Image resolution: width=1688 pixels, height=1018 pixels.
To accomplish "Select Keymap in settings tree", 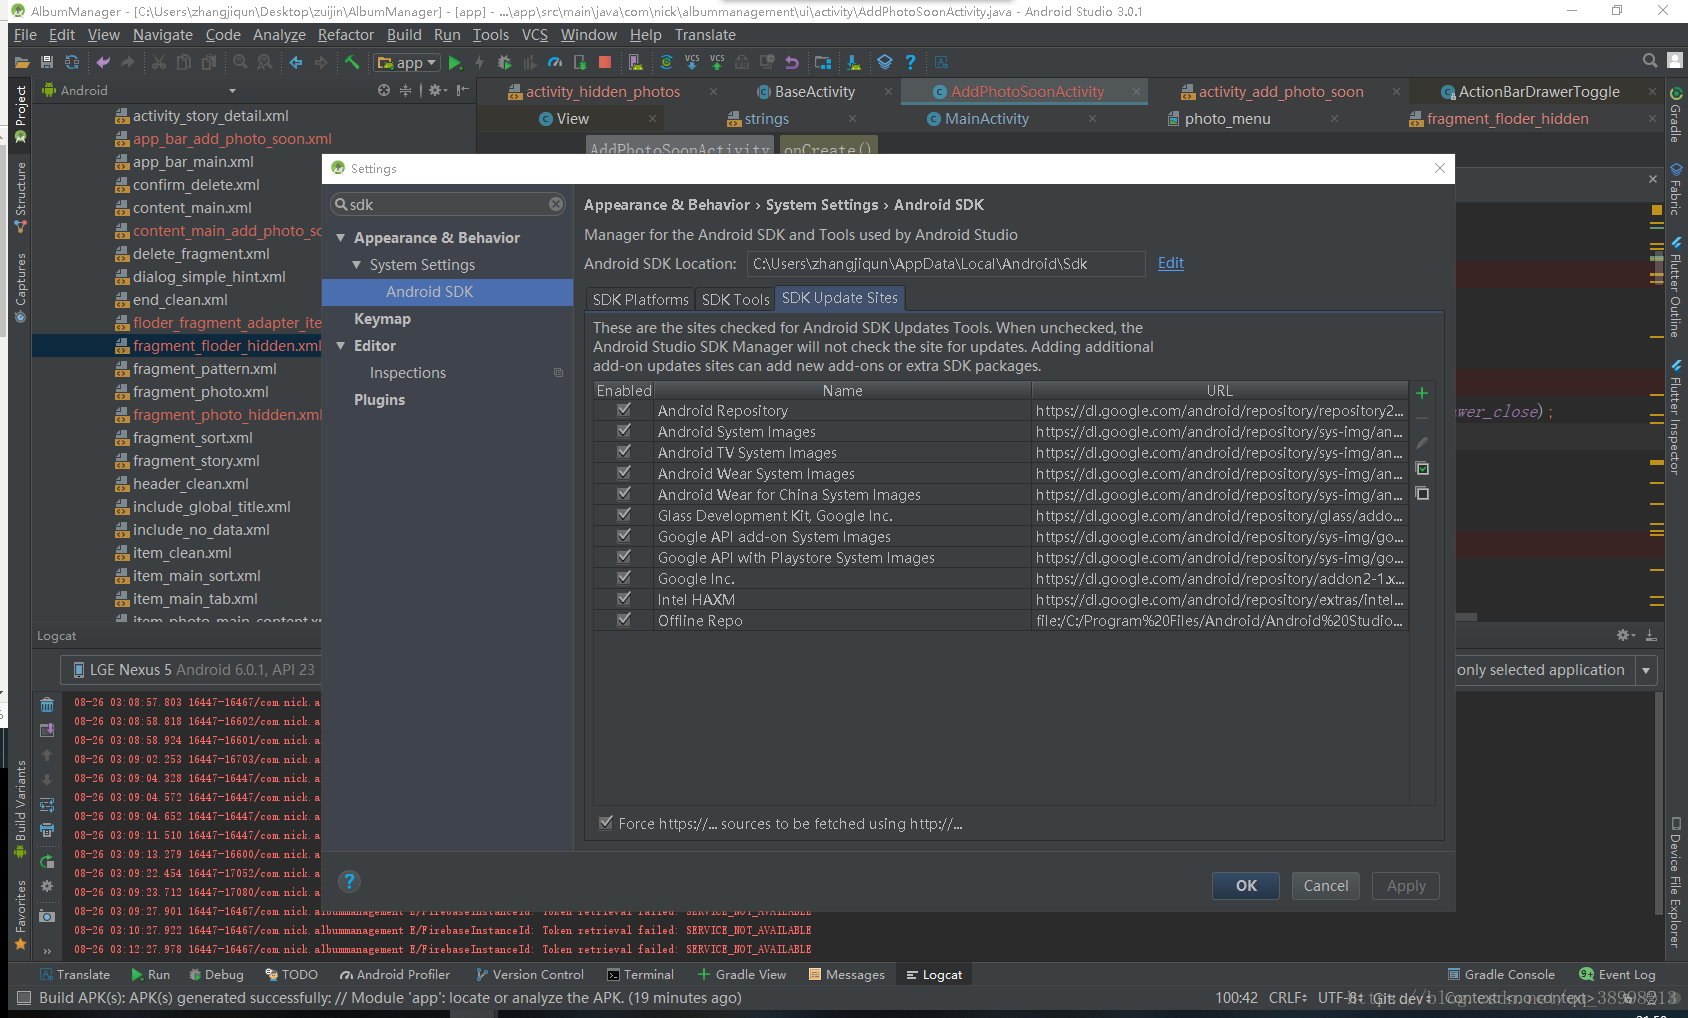I will coord(382,319).
